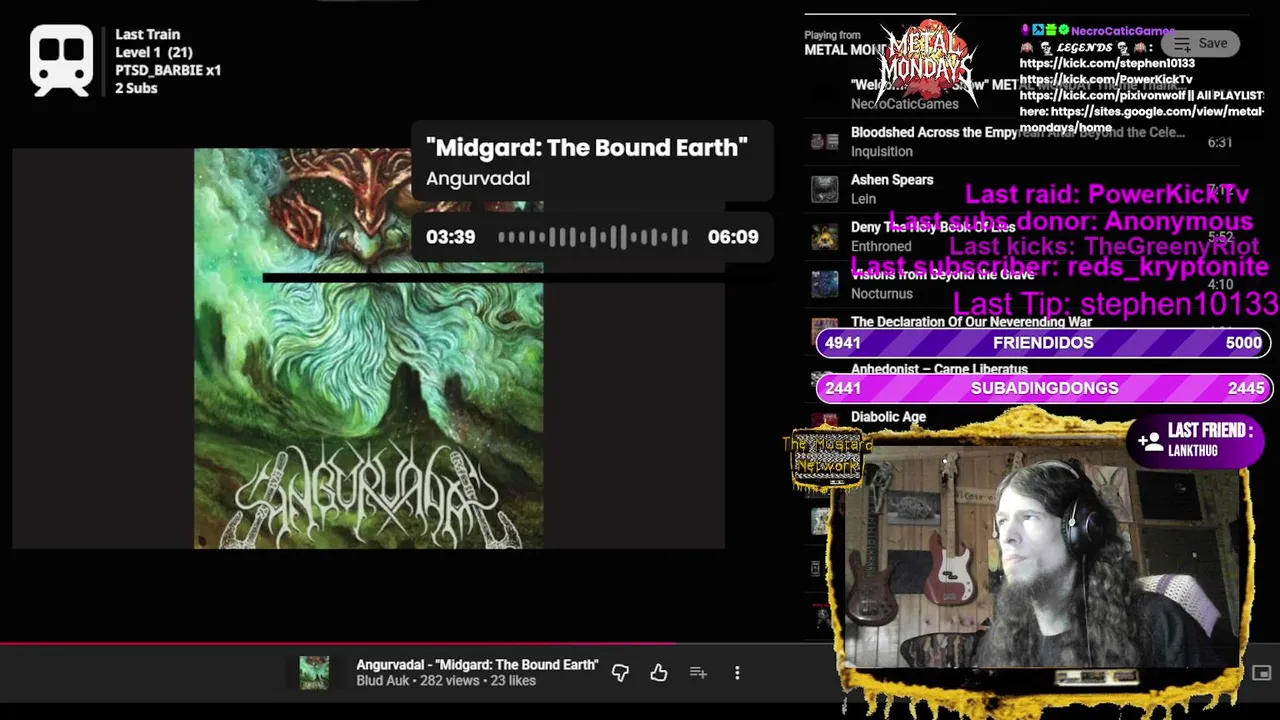Click the Last Train icon

(61, 61)
